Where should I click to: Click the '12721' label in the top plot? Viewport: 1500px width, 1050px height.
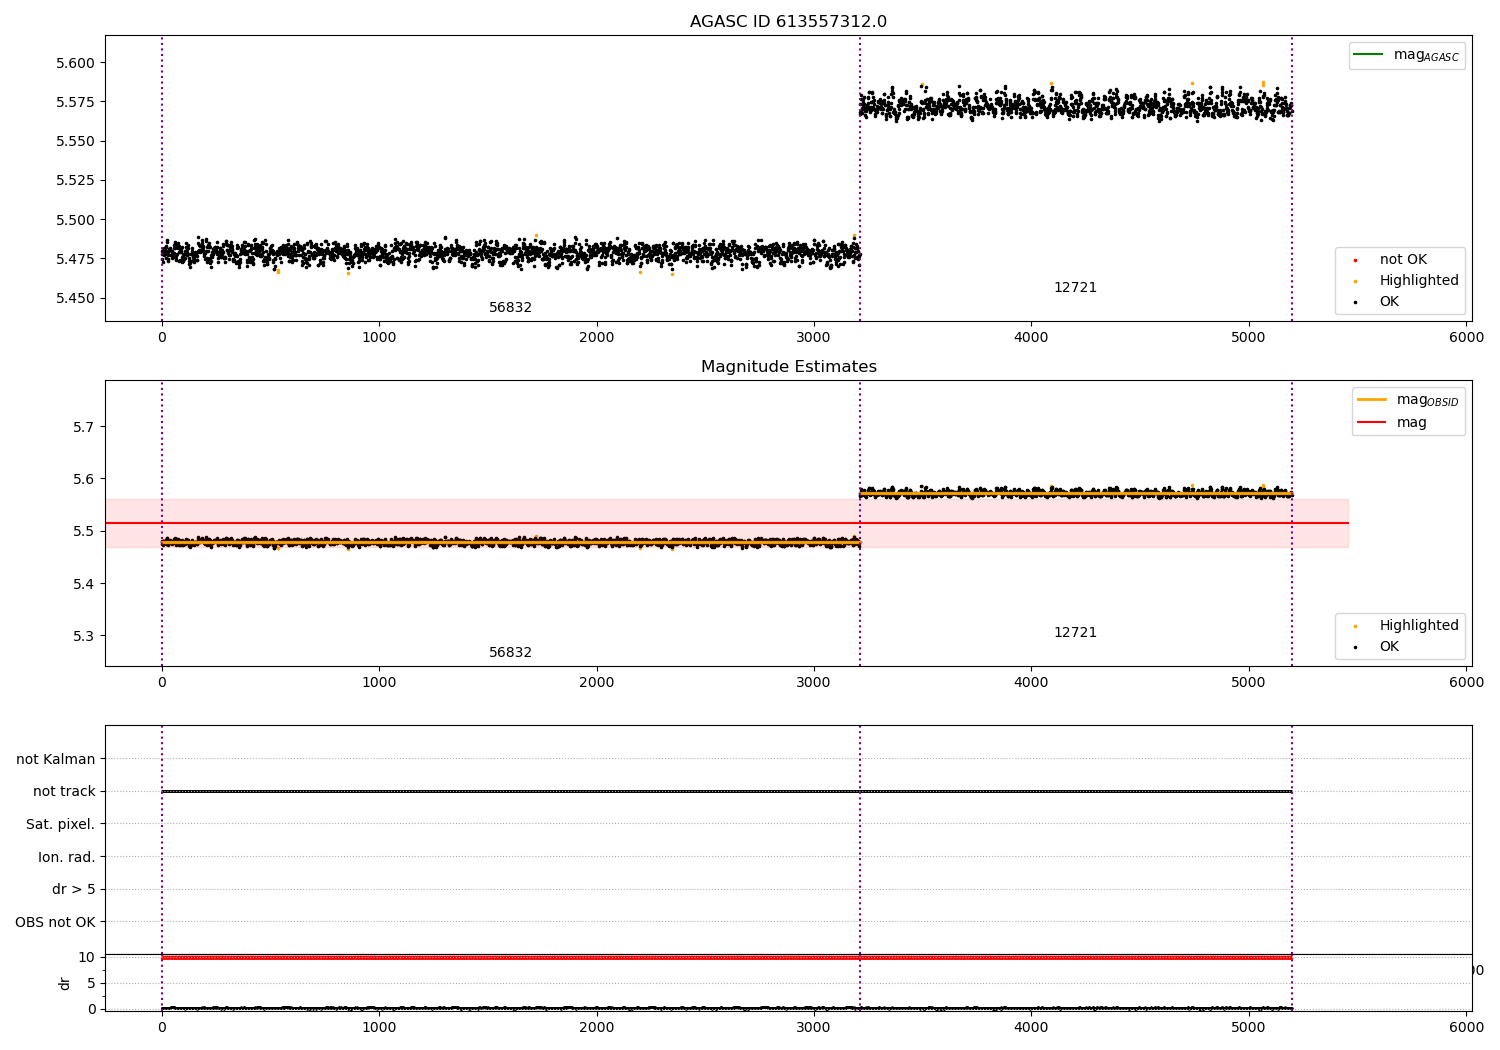click(1075, 287)
